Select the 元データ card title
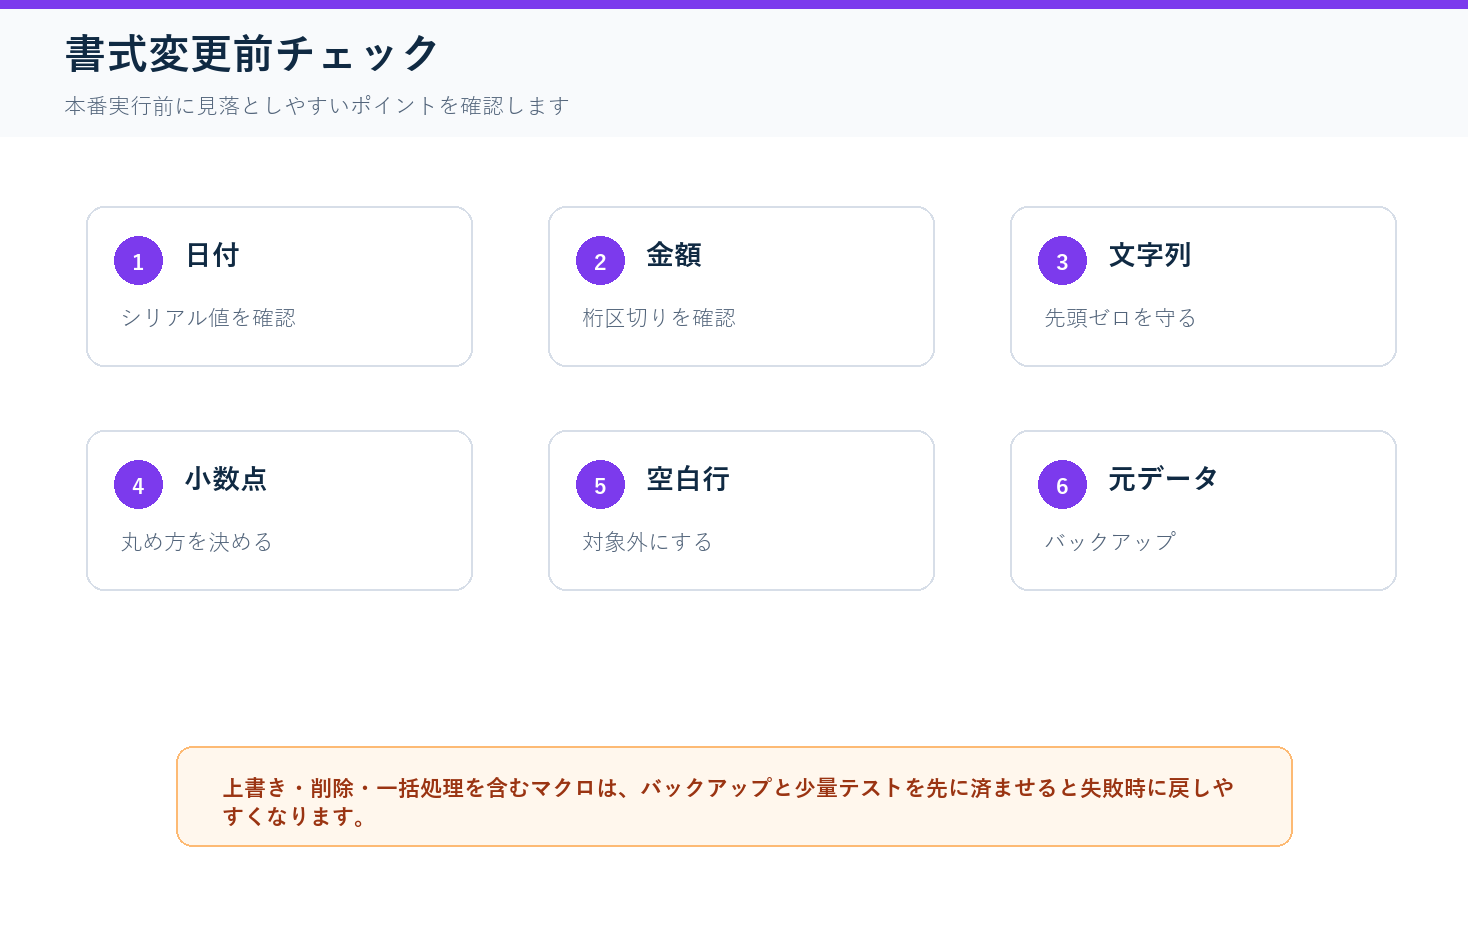Viewport: 1468px width, 940px height. (1163, 479)
